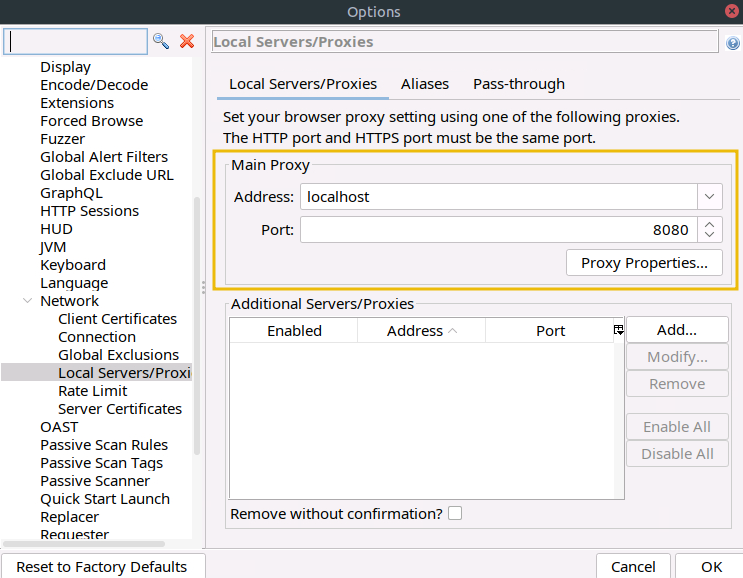743x578 pixels.
Task: Click the Proxy Properties... button
Action: pos(644,262)
